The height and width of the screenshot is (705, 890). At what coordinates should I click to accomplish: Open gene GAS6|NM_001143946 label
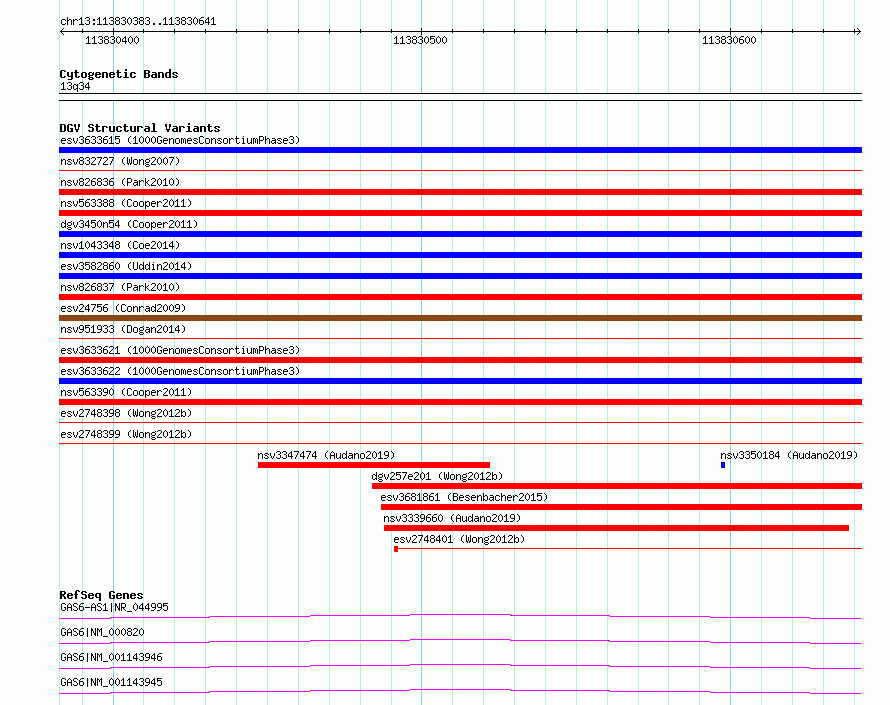[111, 657]
